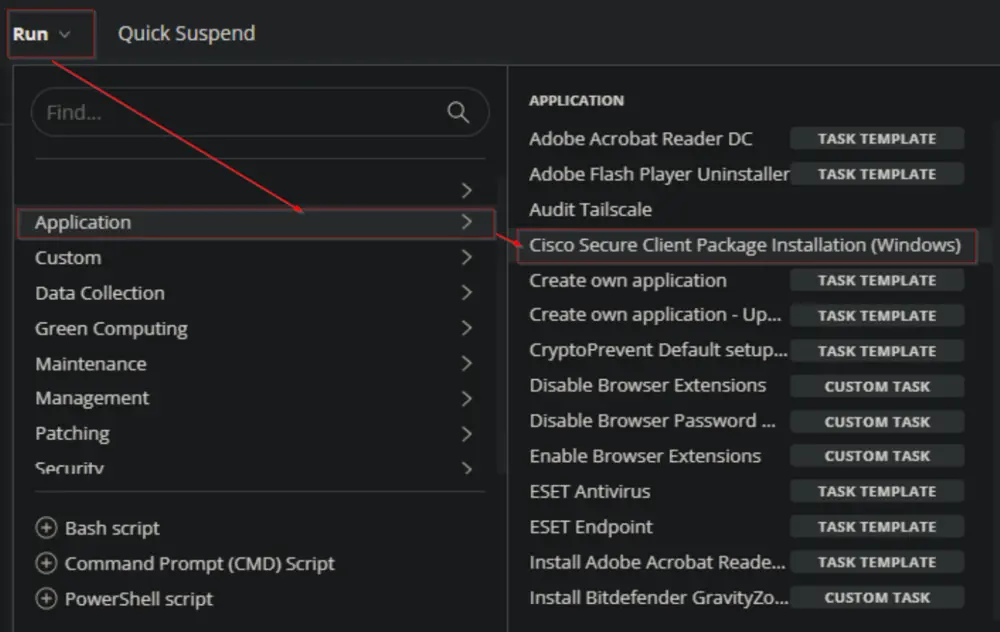Select Install Adobe Acrobat Reade... task
The height and width of the screenshot is (632, 1000).
tap(657, 562)
